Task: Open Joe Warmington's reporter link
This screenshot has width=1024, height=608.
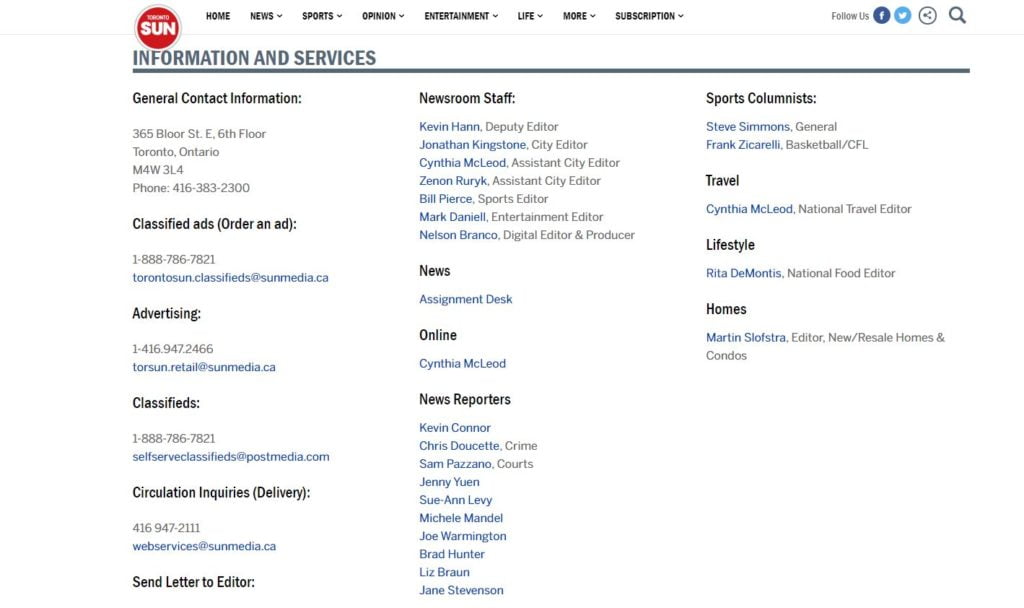Action: pos(462,536)
